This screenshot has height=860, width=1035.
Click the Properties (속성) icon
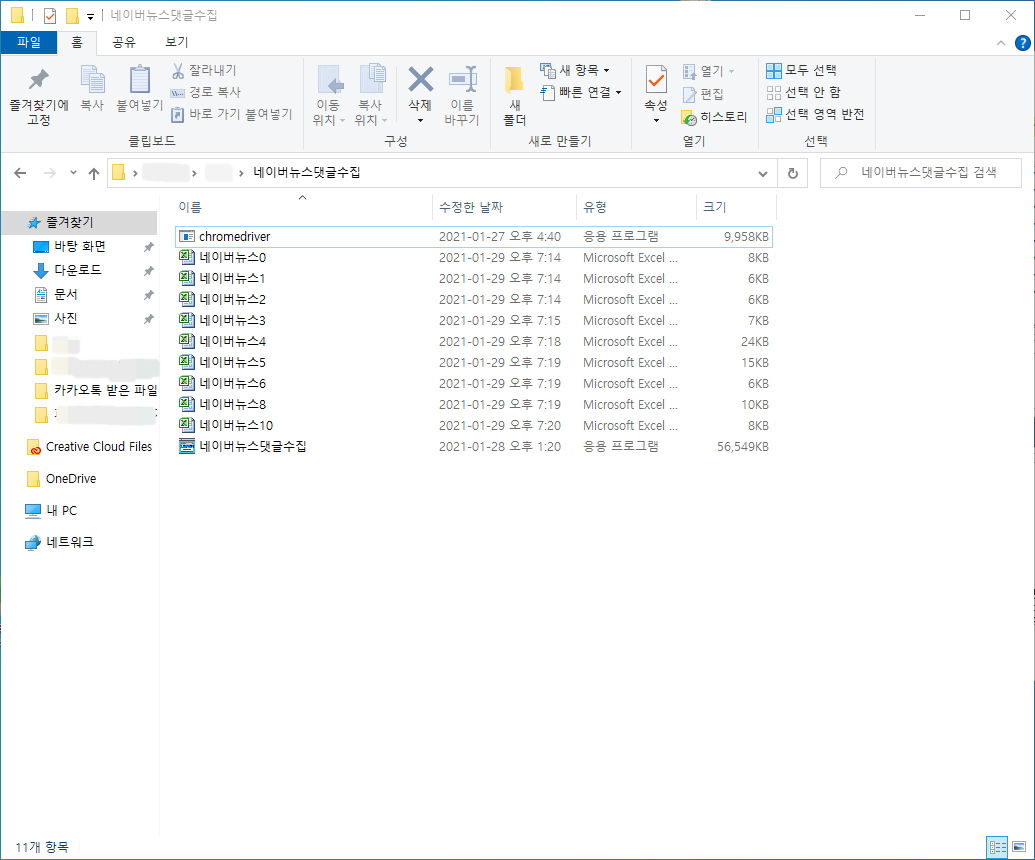tap(655, 80)
